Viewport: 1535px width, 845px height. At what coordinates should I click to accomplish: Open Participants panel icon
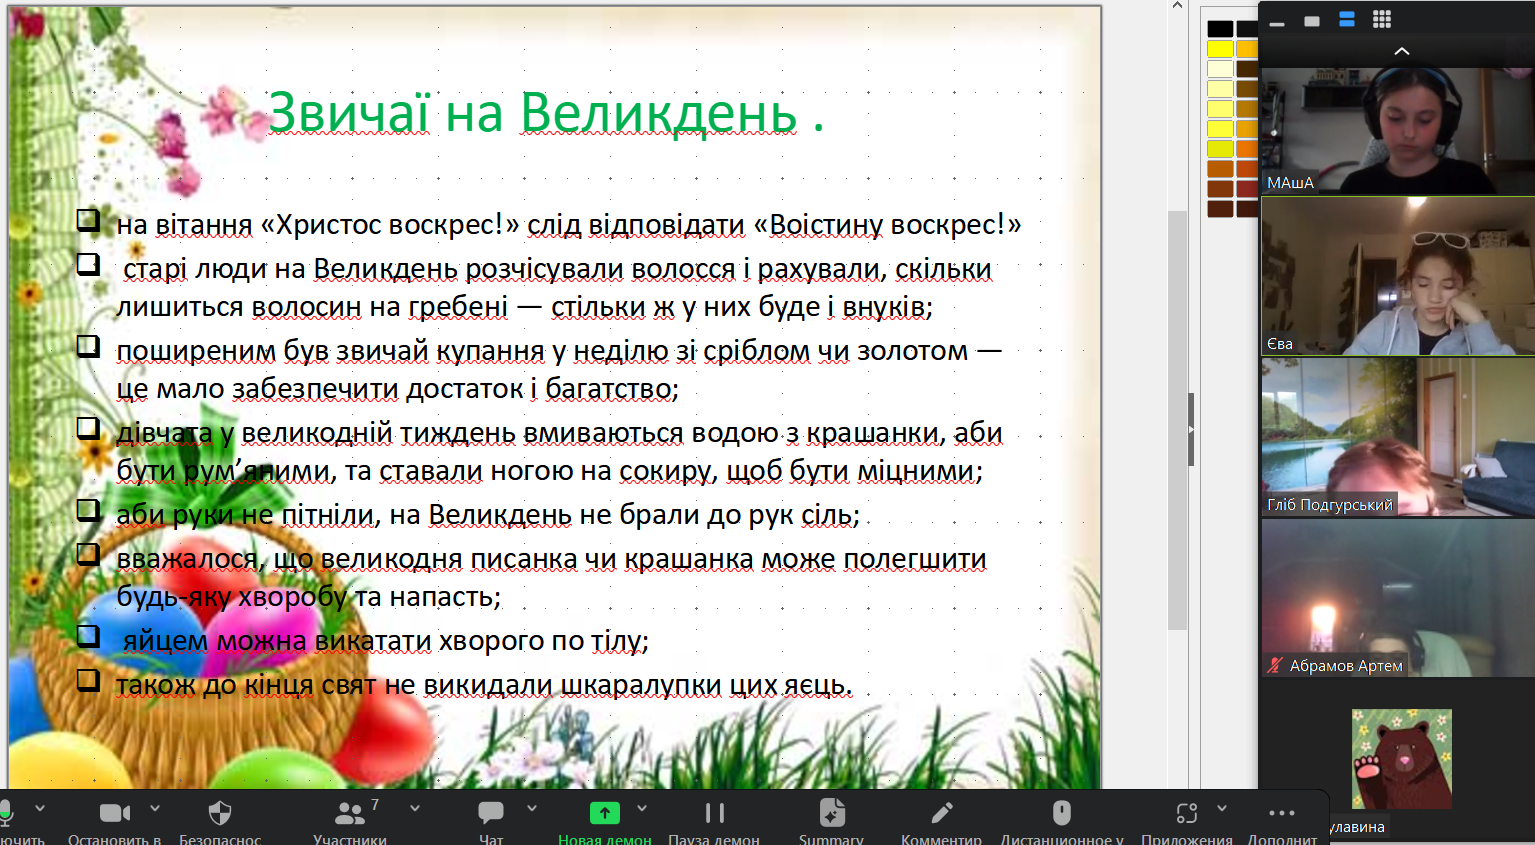[349, 813]
